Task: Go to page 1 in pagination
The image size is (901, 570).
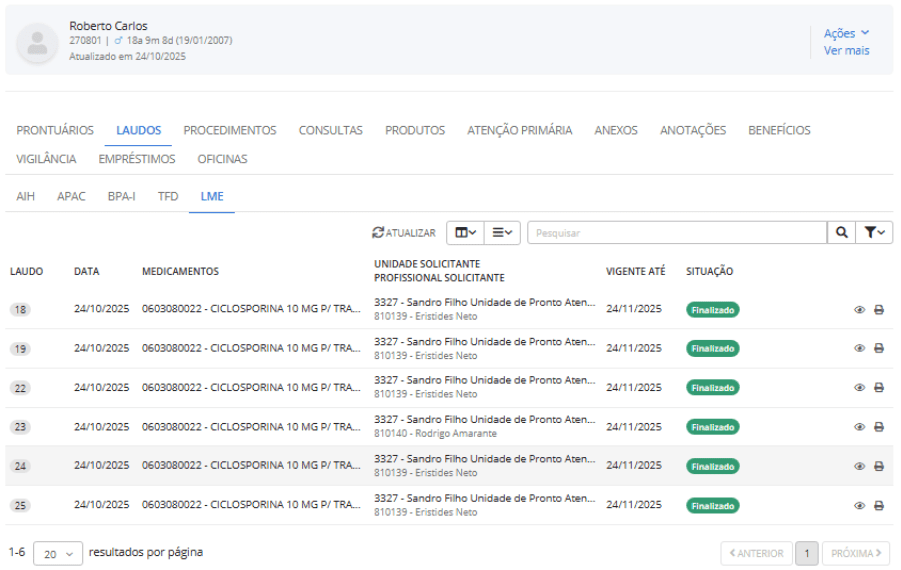Action: (806, 553)
